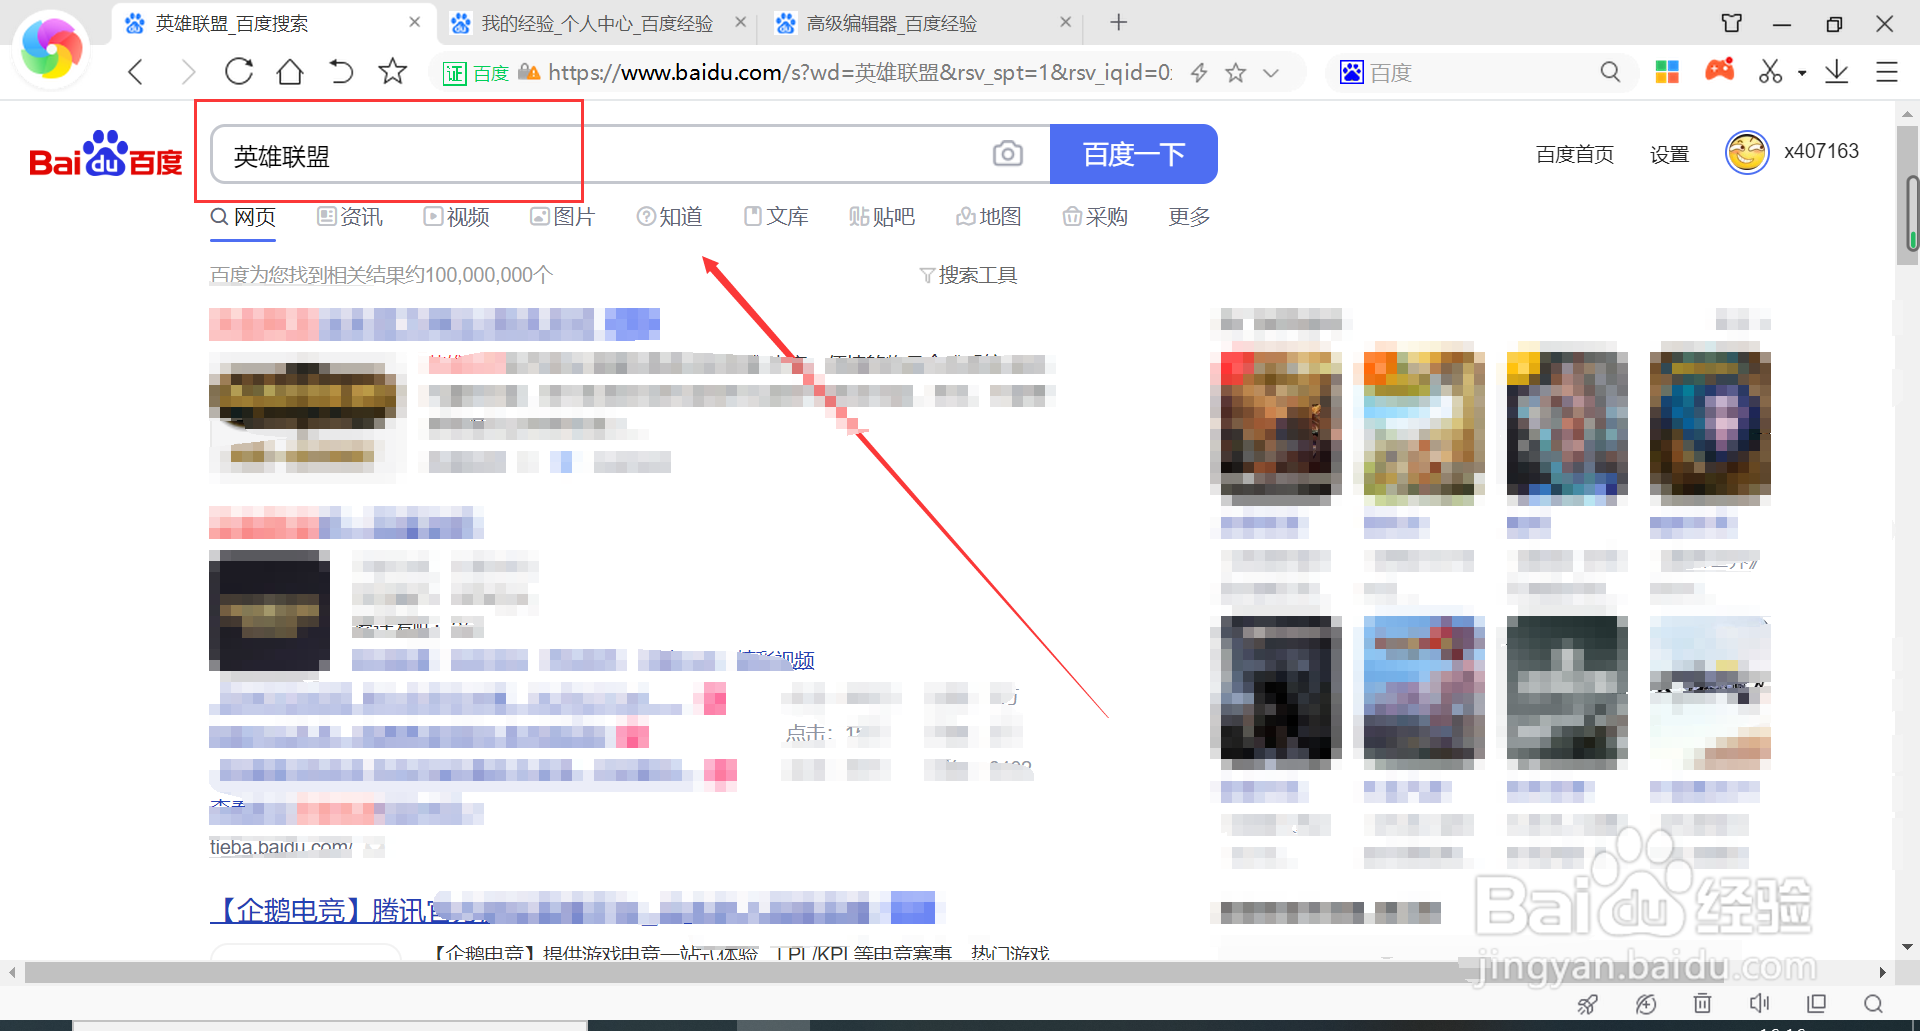Expand the address bar dropdown chevron
This screenshot has height=1031, width=1920.
(x=1271, y=73)
